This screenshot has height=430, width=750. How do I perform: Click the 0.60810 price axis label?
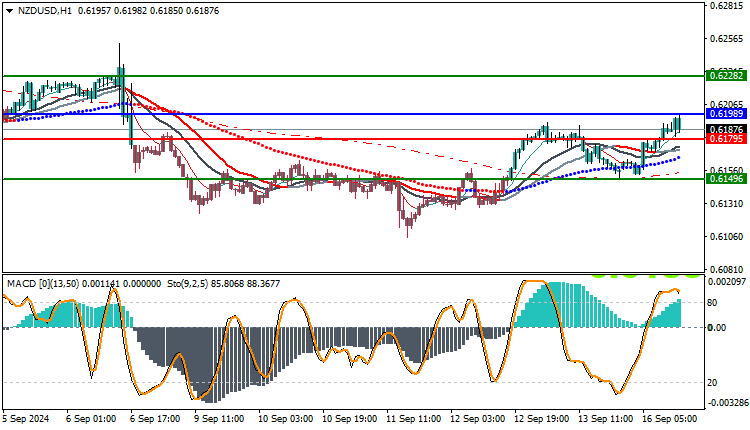click(727, 270)
